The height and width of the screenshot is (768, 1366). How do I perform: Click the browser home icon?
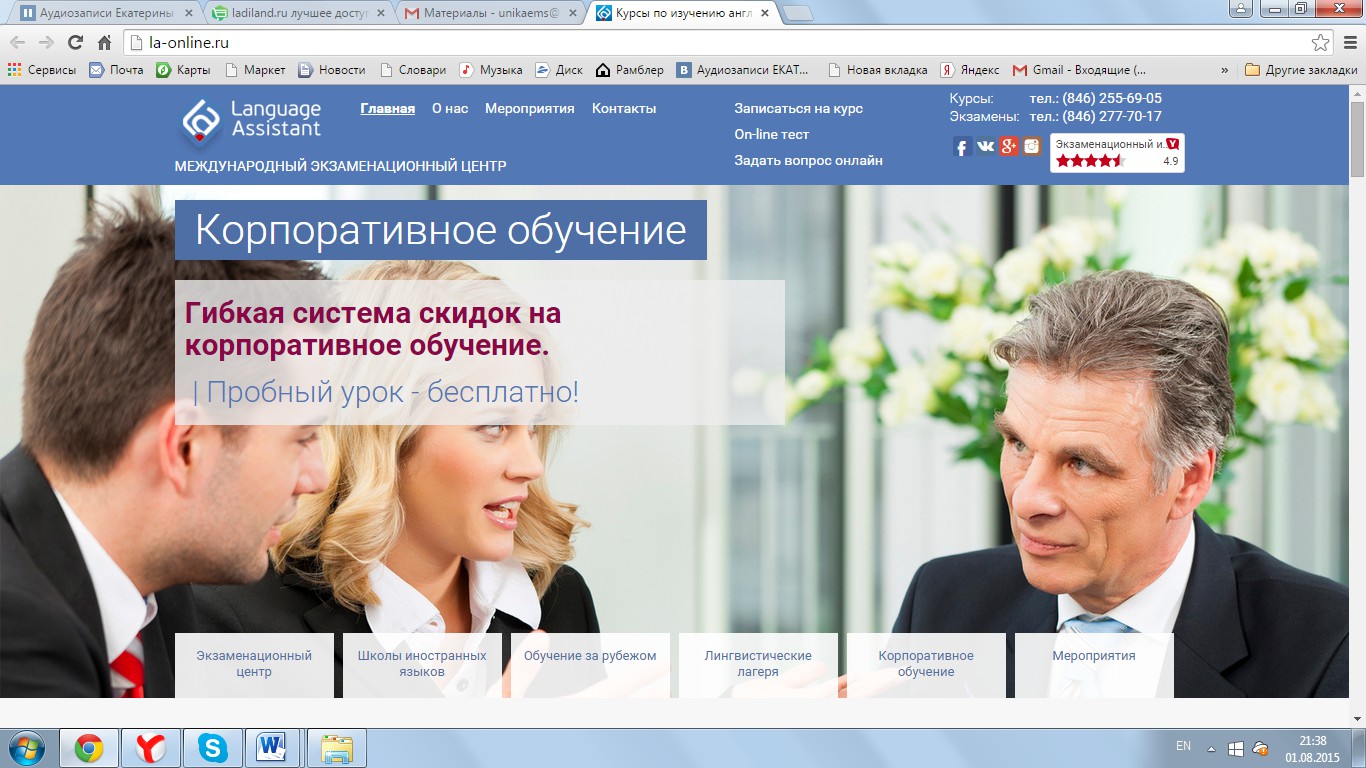click(x=104, y=42)
